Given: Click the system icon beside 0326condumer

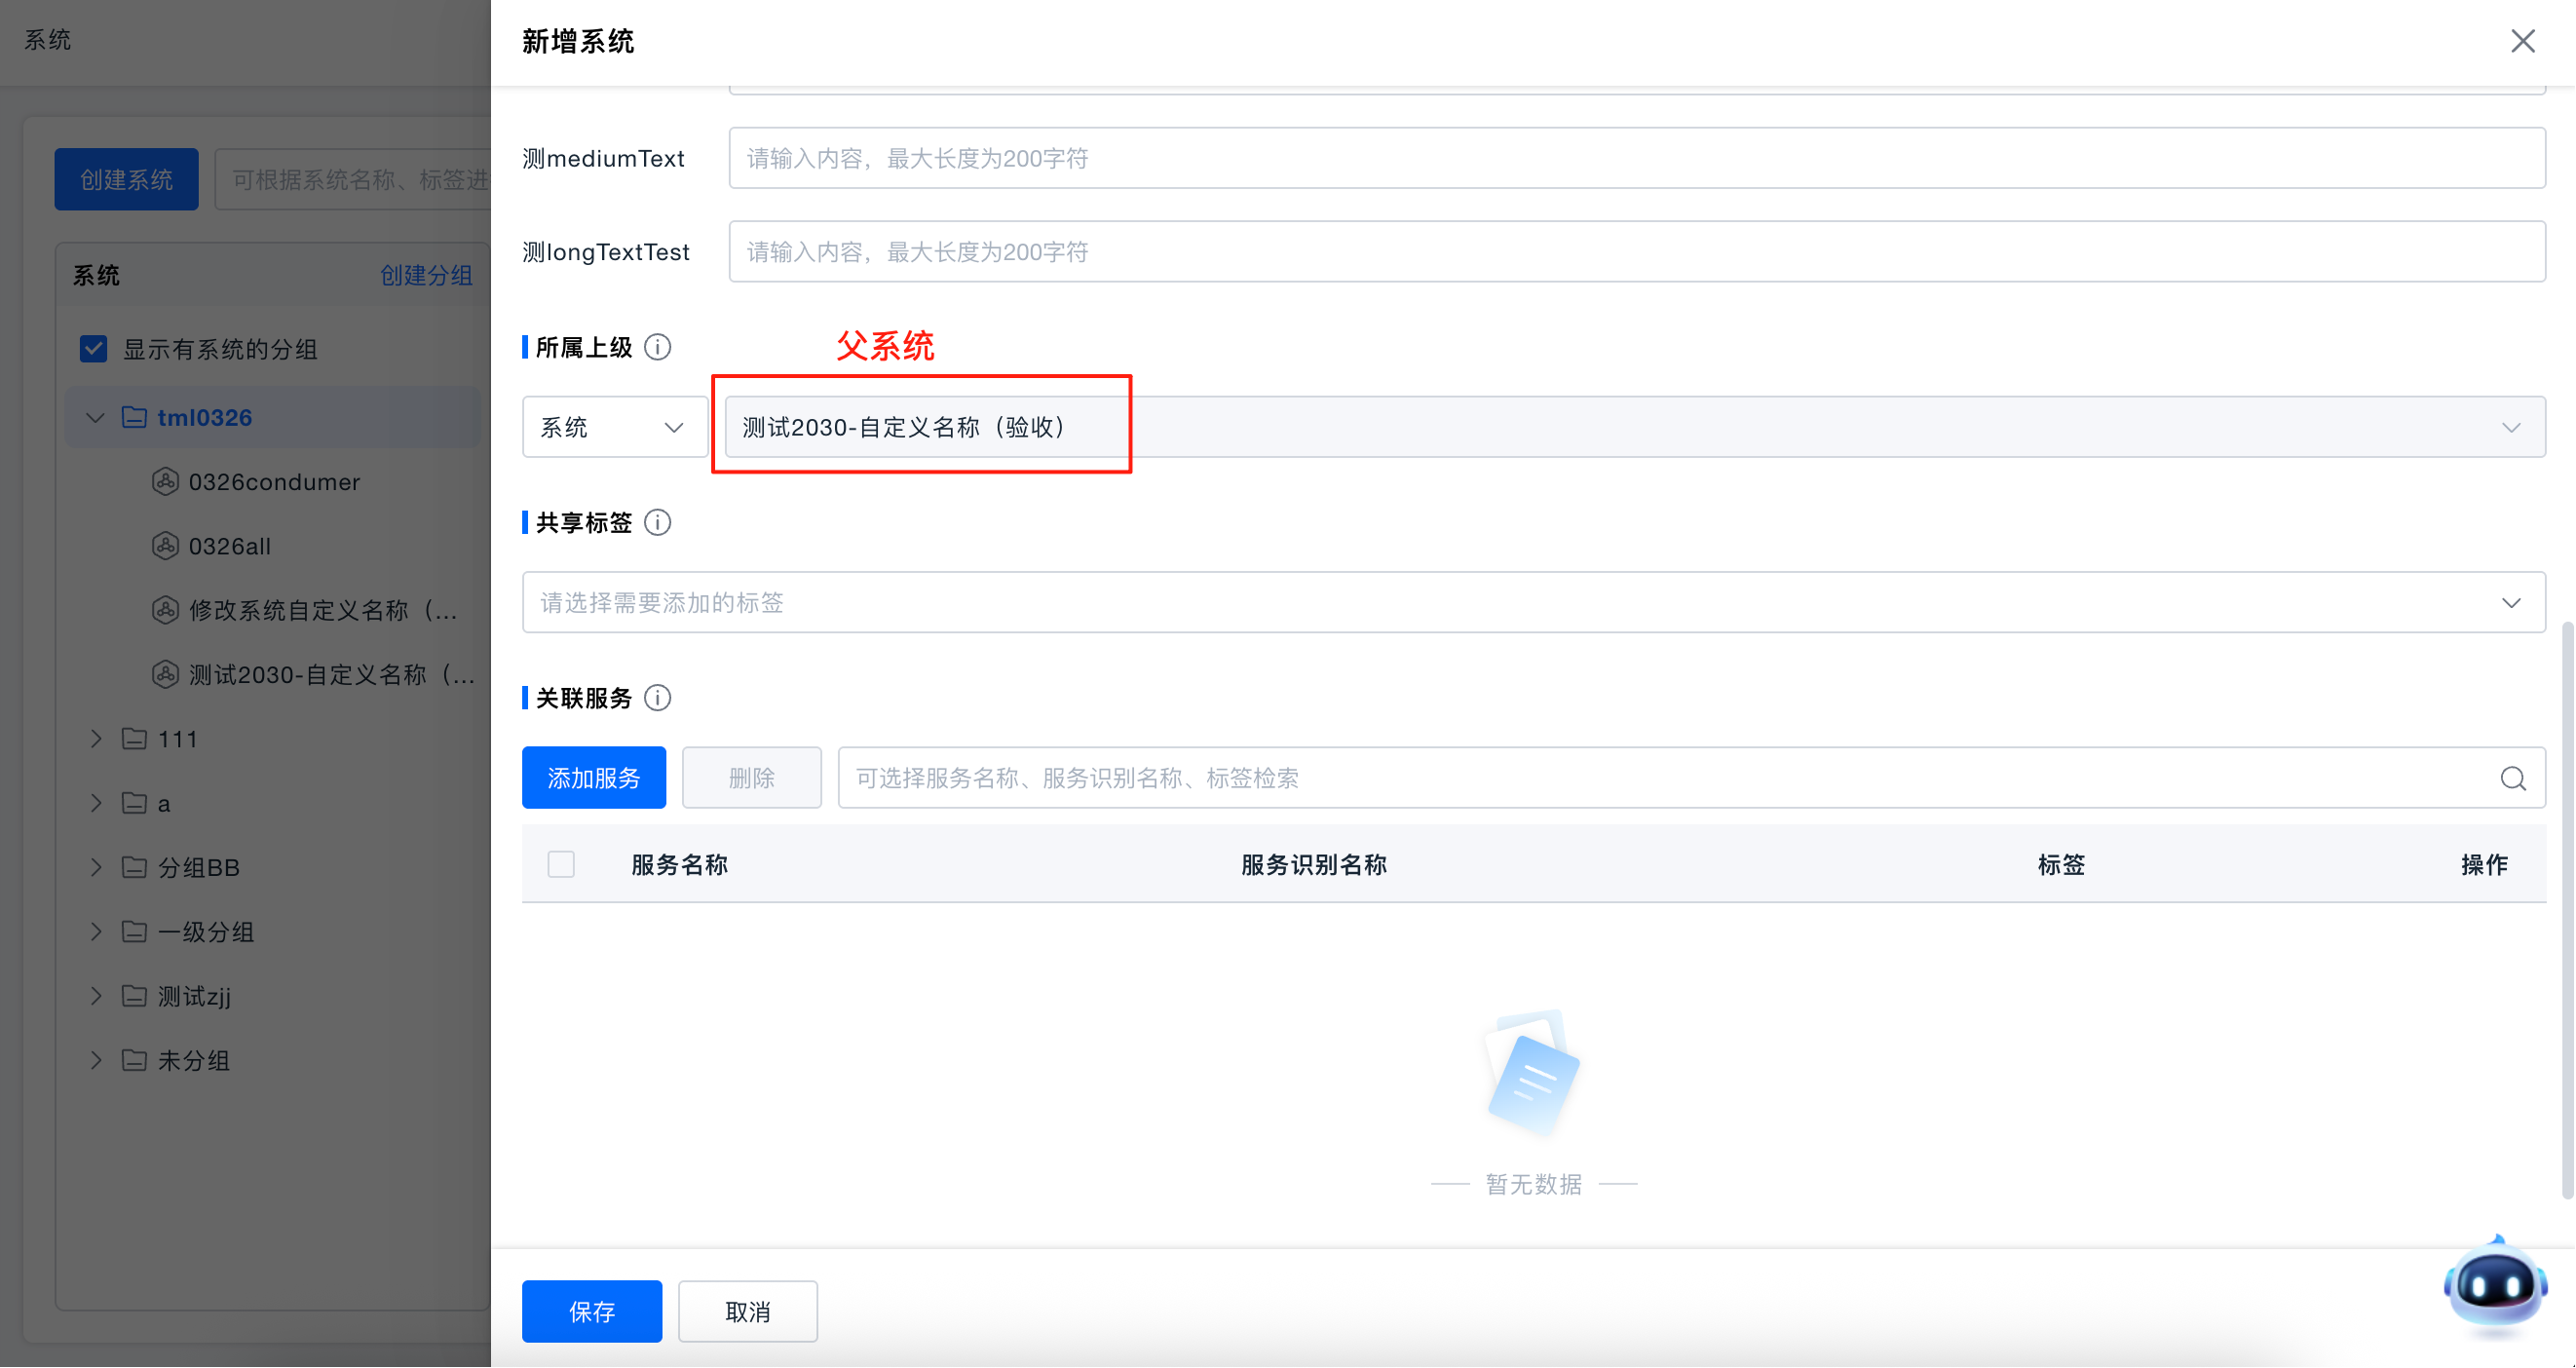Looking at the screenshot, I should click(165, 482).
